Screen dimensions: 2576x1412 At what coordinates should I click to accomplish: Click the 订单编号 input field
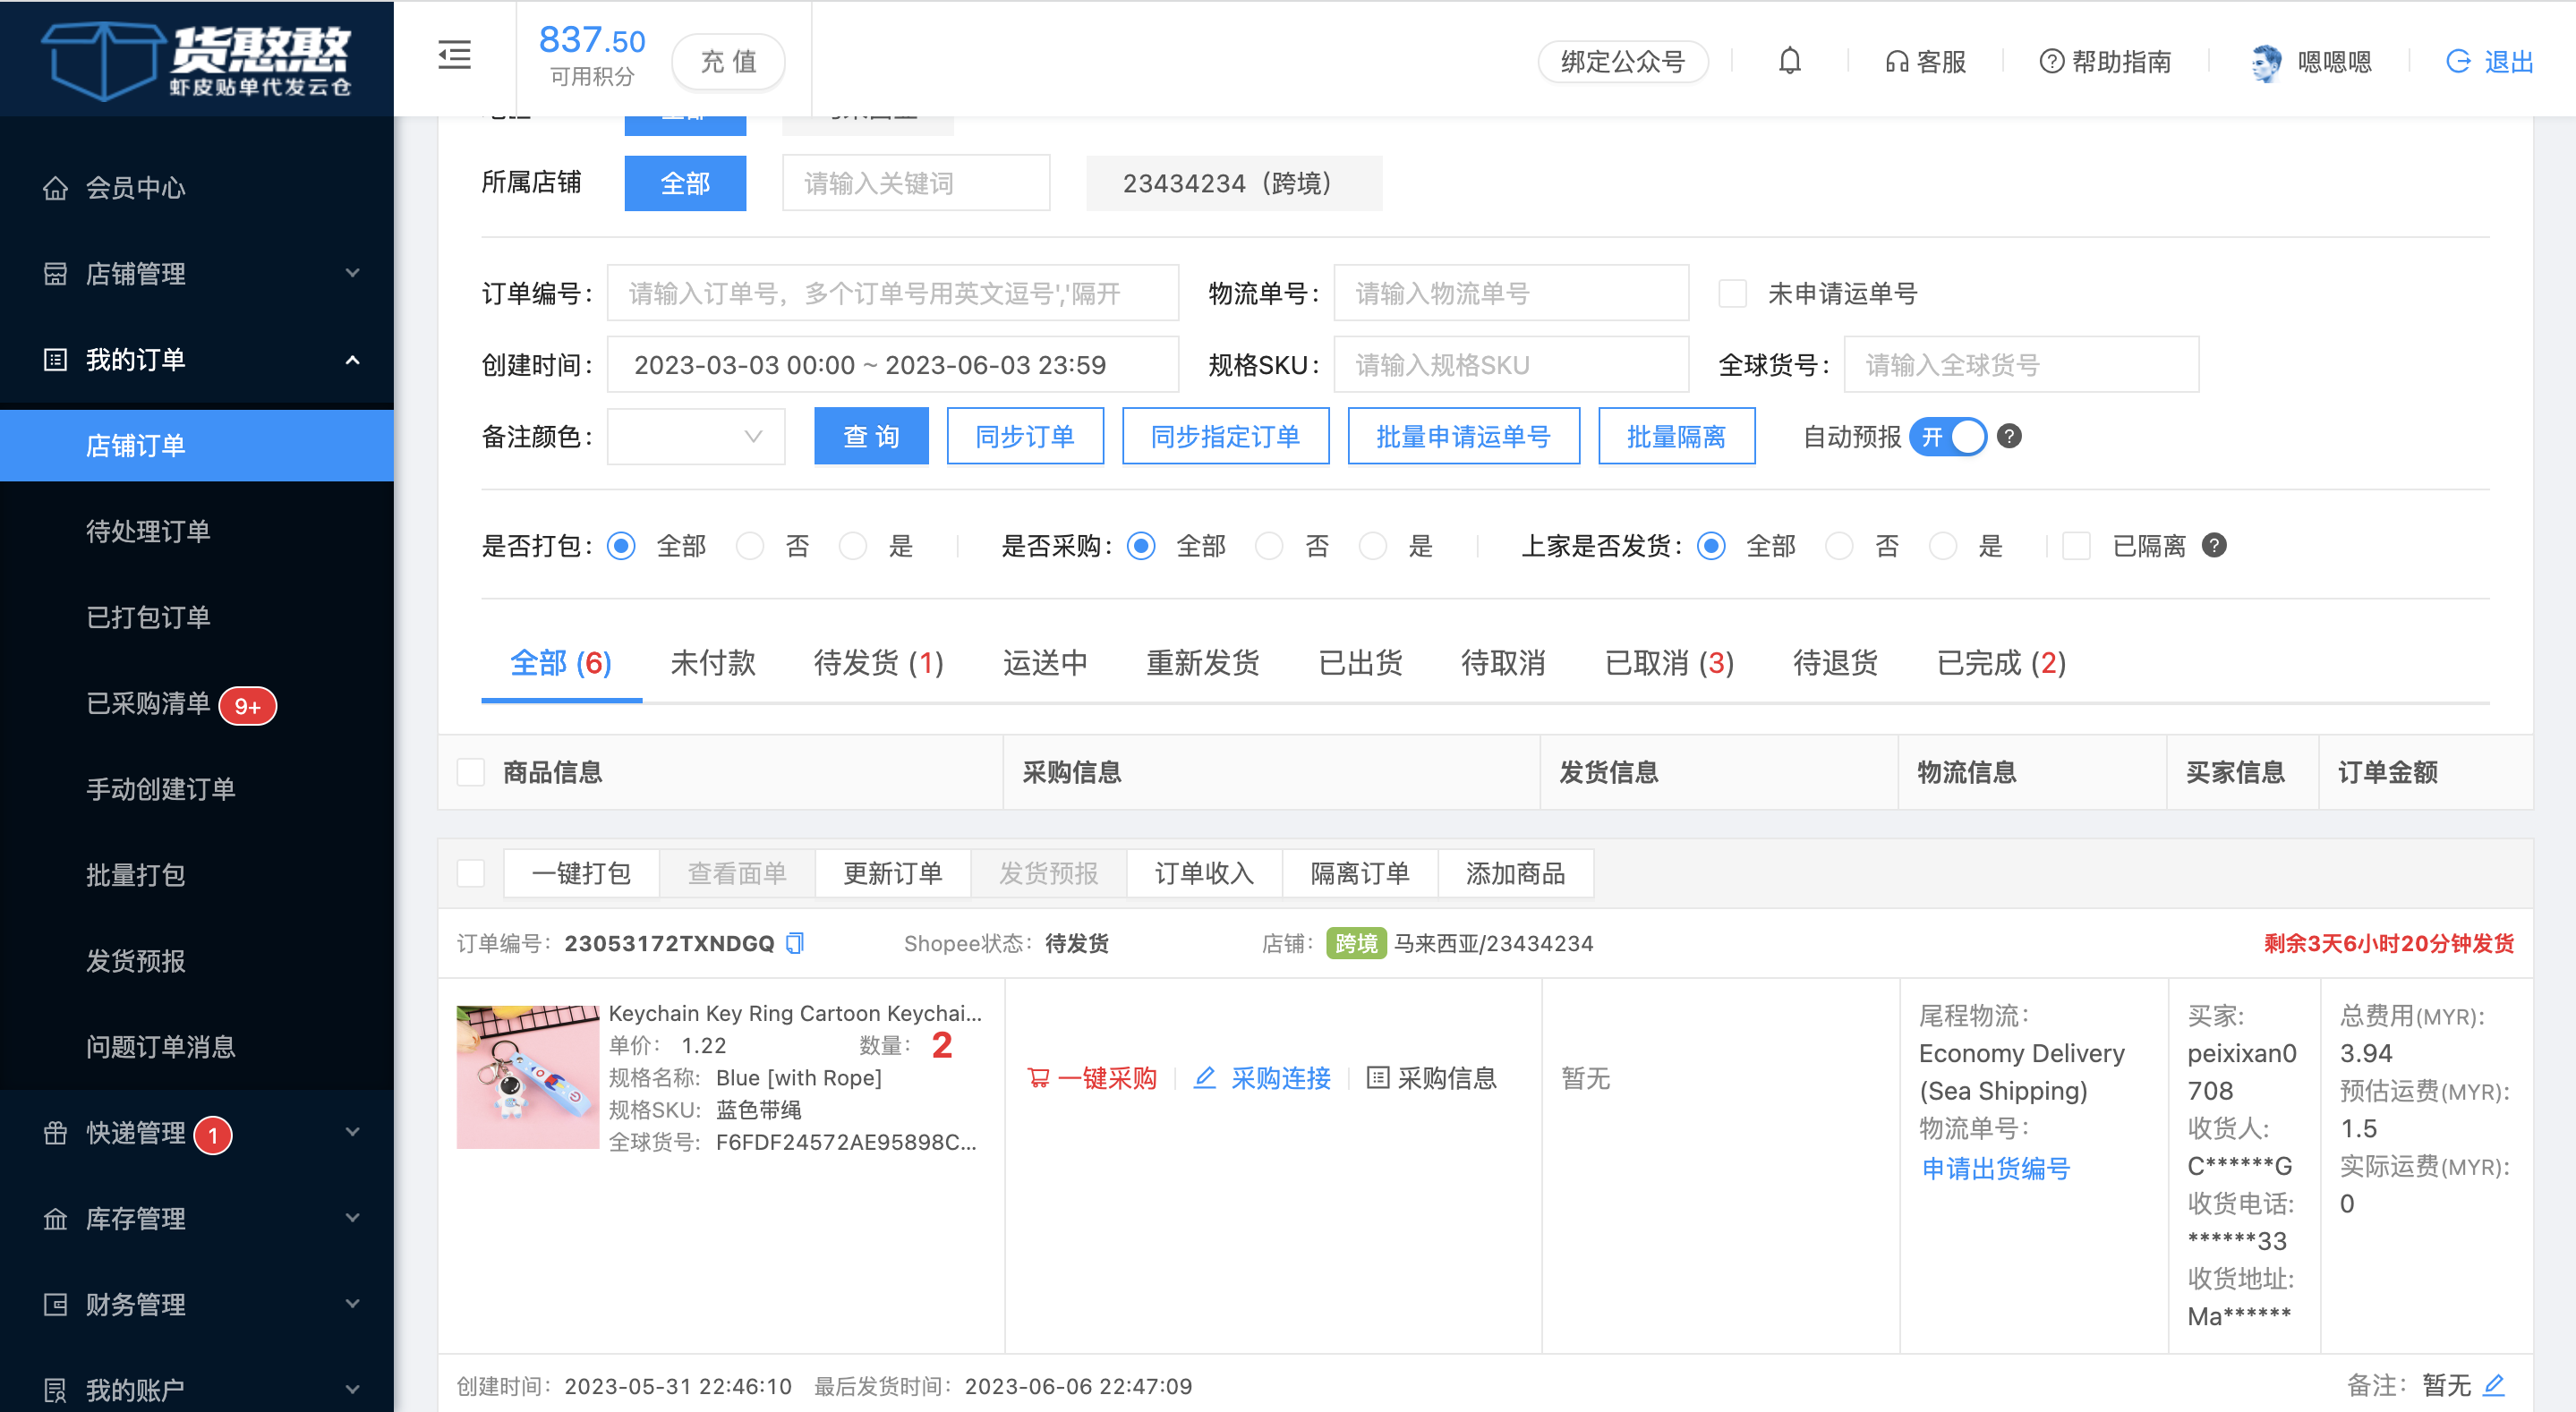(892, 294)
